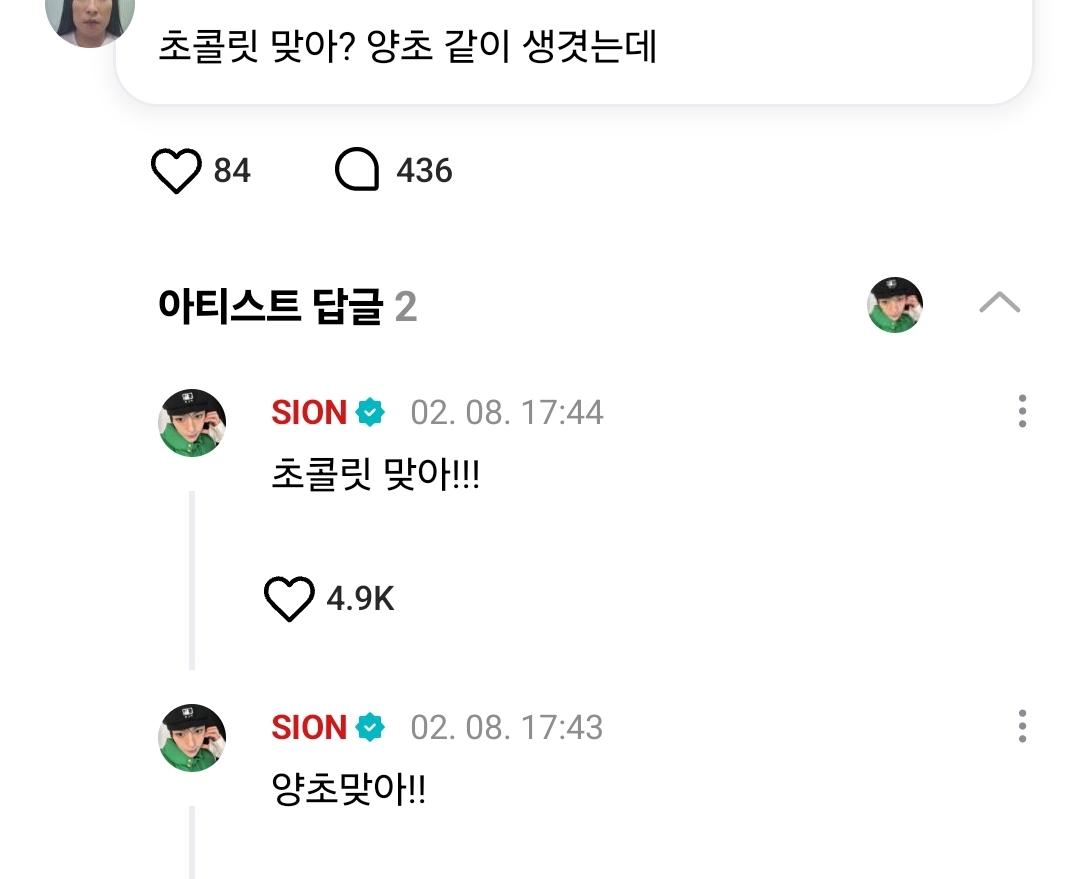Open SION's profile from the 17:44 reply name
Image resolution: width=1080 pixels, height=879 pixels.
(309, 412)
